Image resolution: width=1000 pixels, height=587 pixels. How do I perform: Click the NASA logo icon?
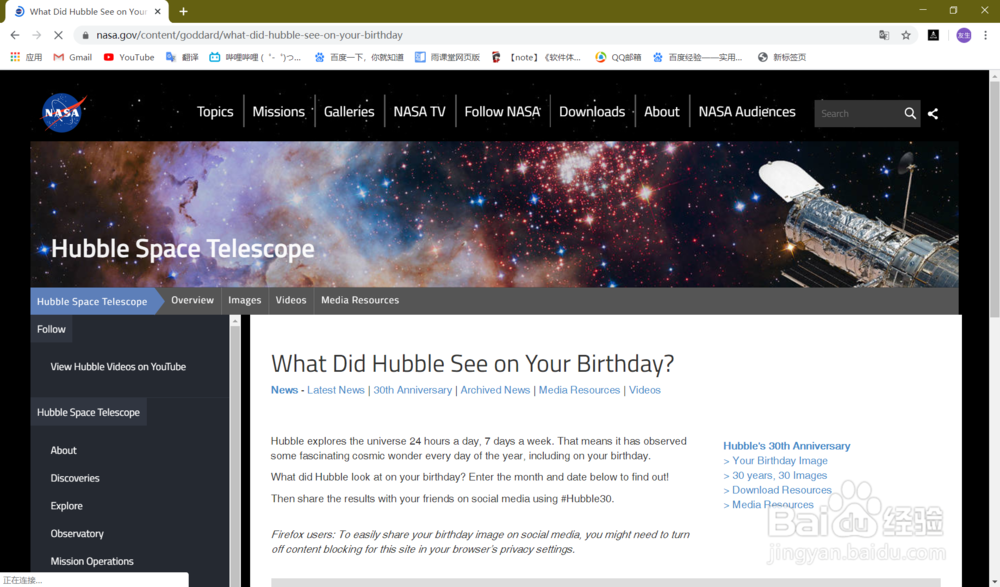63,113
